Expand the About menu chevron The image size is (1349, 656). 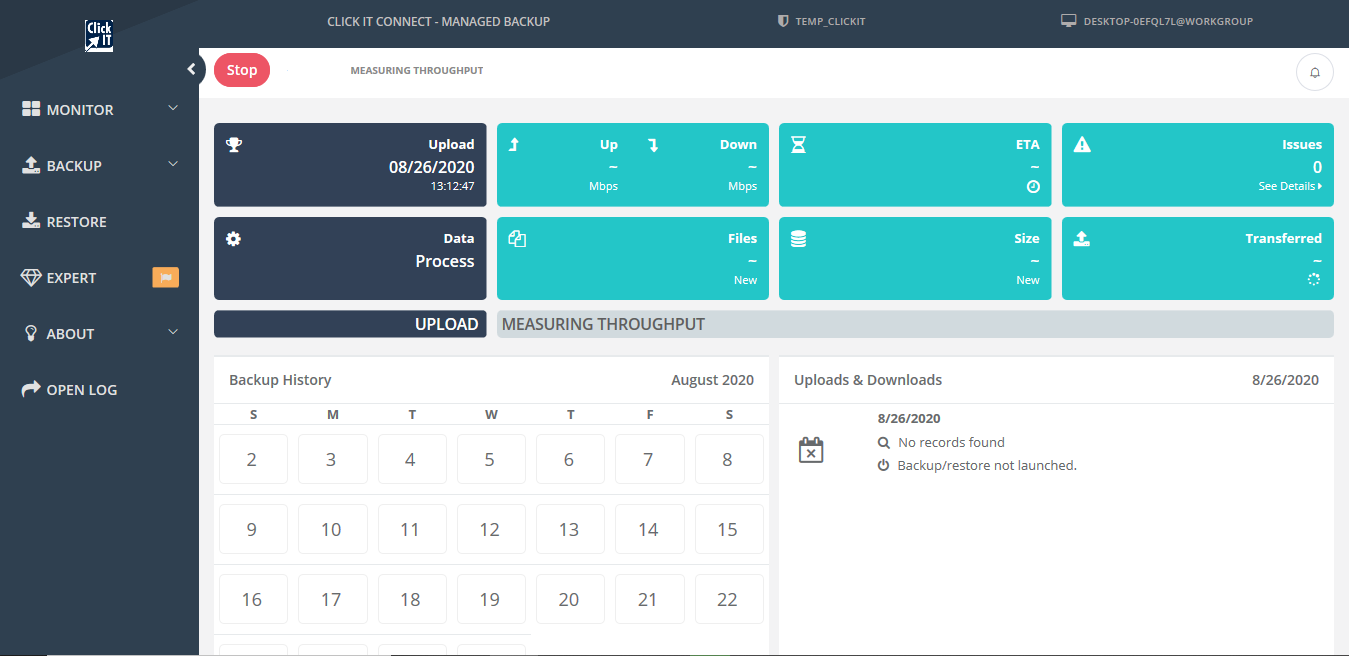coord(173,332)
